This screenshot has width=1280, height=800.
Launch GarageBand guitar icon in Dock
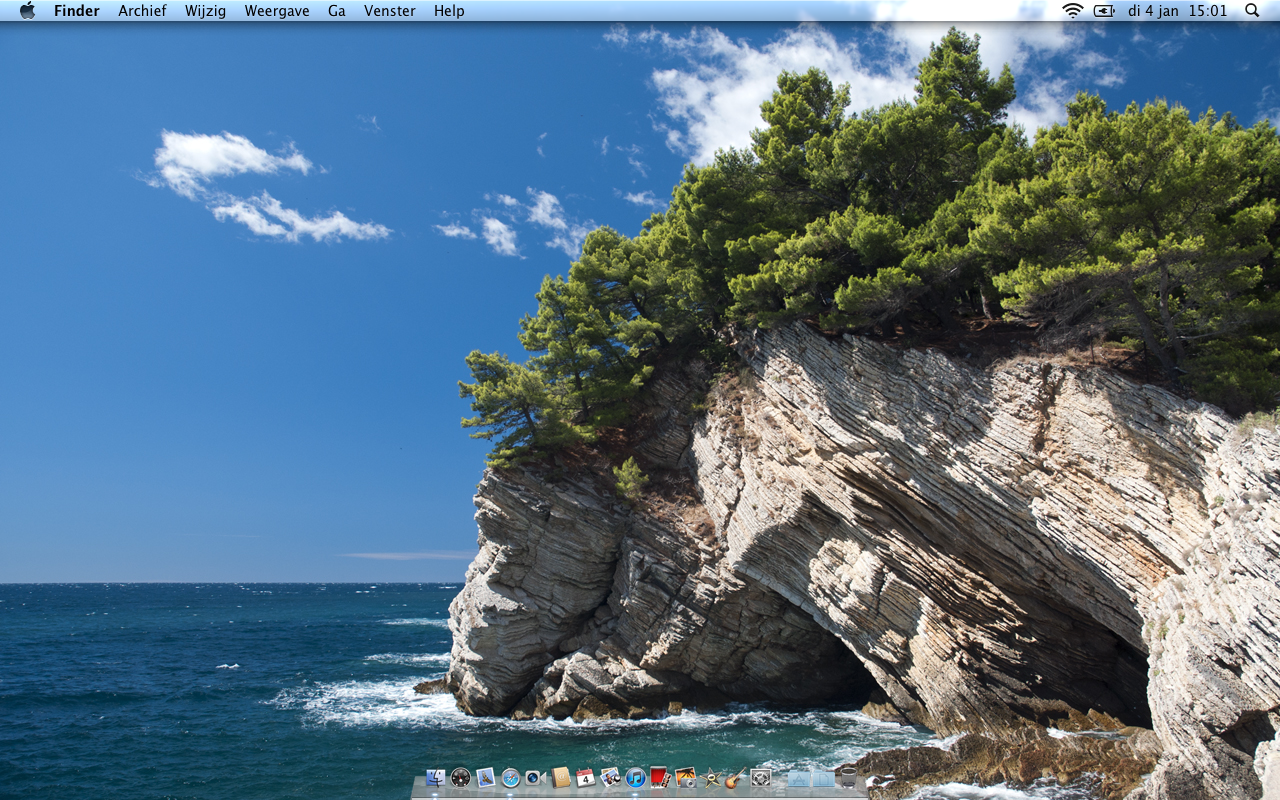click(736, 778)
